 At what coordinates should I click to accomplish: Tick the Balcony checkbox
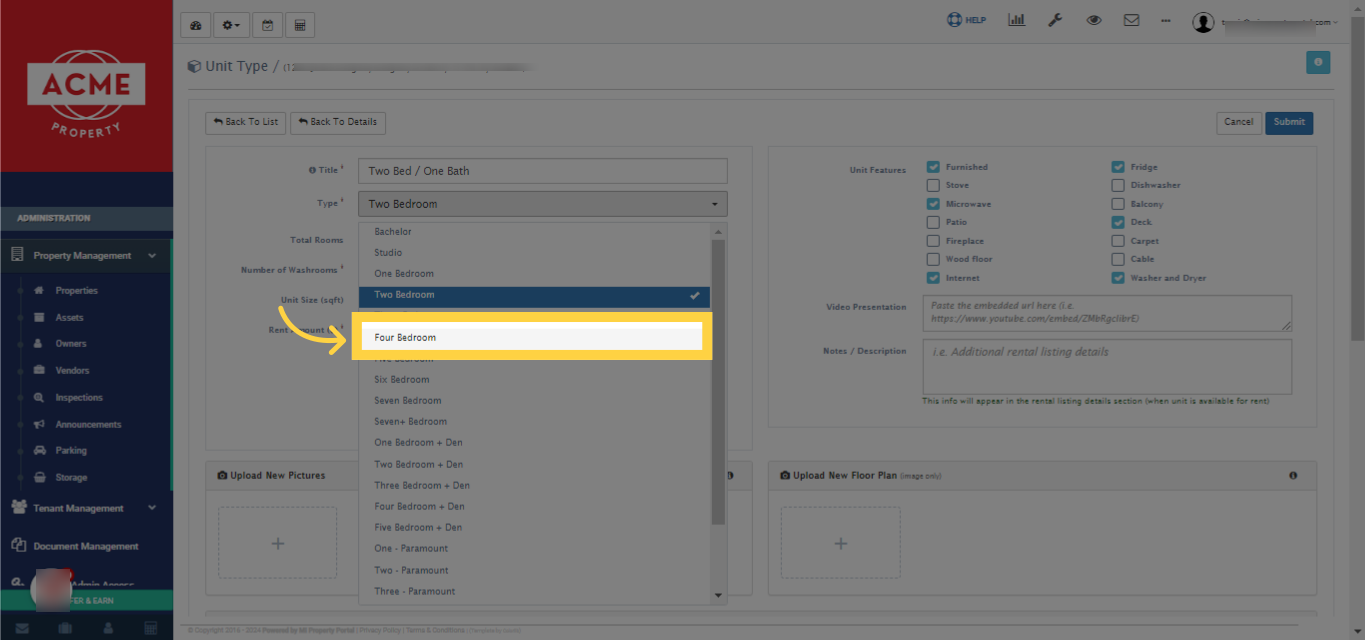point(1118,204)
